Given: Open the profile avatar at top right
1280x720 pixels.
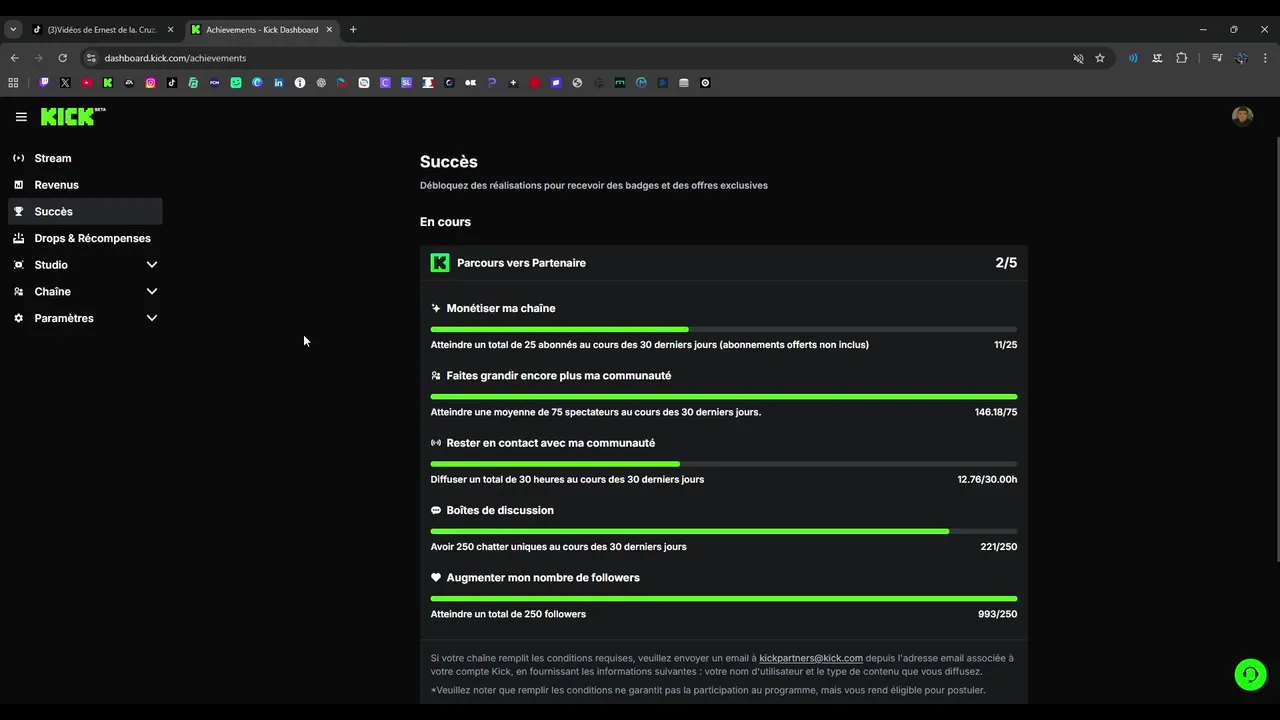Looking at the screenshot, I should (x=1242, y=117).
